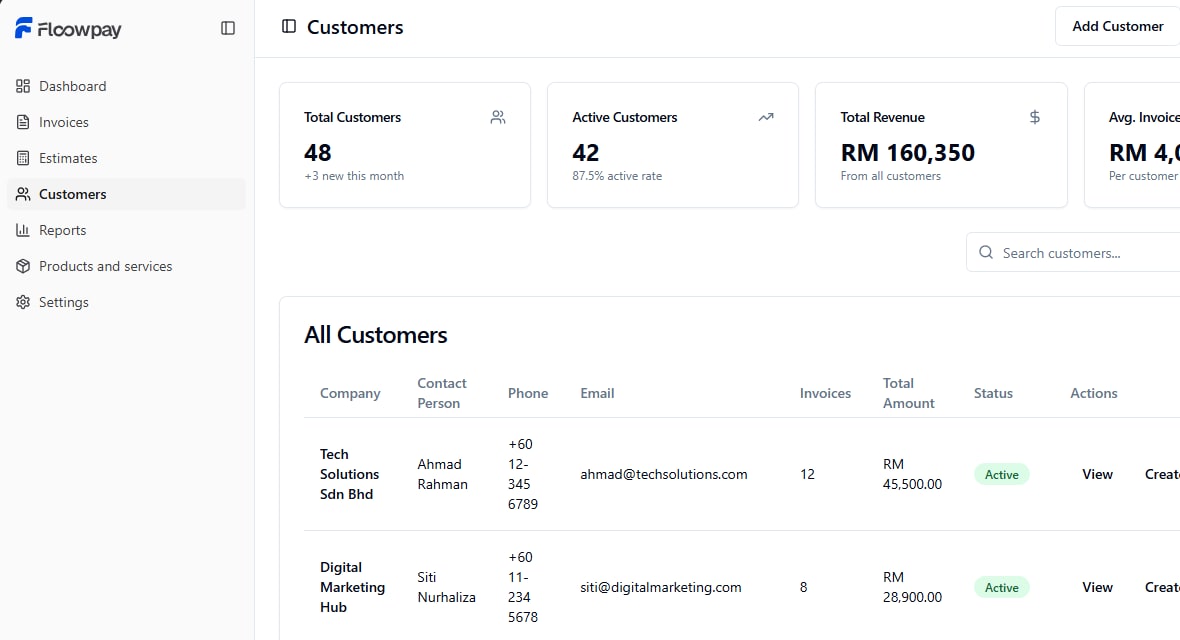Click Active status badge for Digital Marketing Hub
Image resolution: width=1180 pixels, height=640 pixels.
coord(1002,587)
